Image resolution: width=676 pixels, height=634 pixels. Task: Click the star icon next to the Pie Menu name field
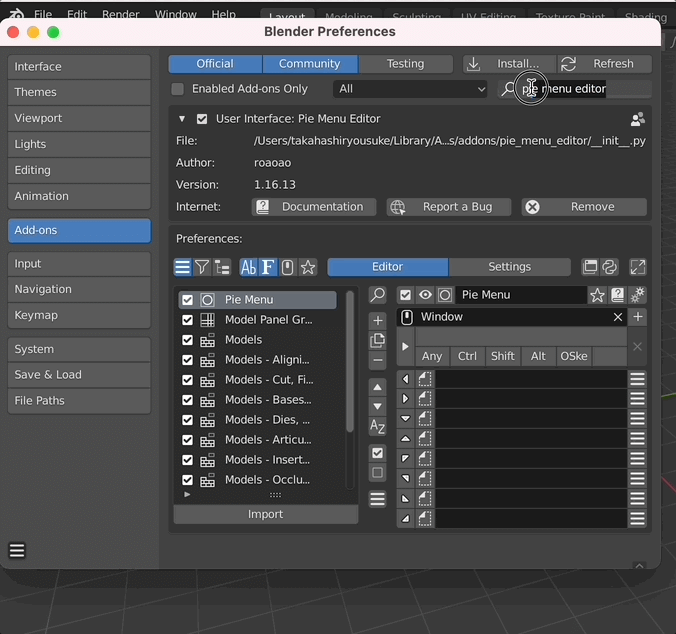(597, 295)
